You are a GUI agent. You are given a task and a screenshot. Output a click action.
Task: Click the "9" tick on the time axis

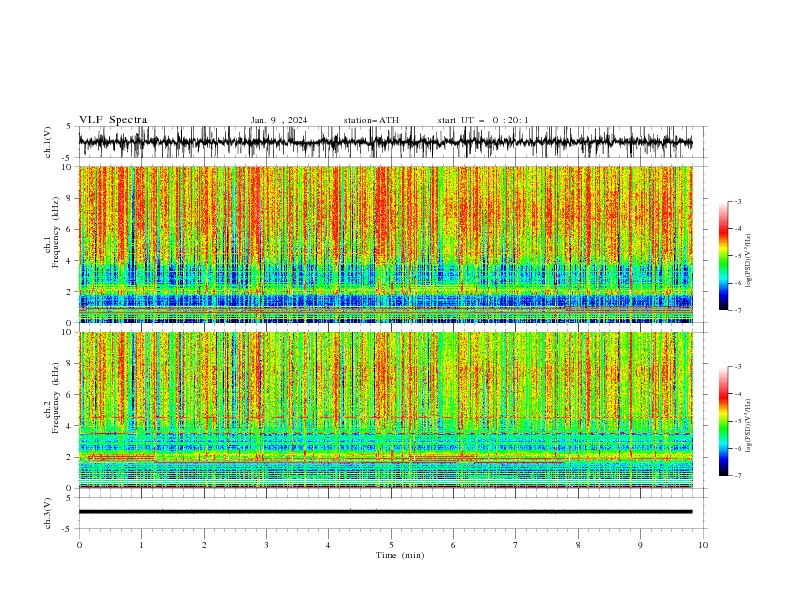[640, 545]
